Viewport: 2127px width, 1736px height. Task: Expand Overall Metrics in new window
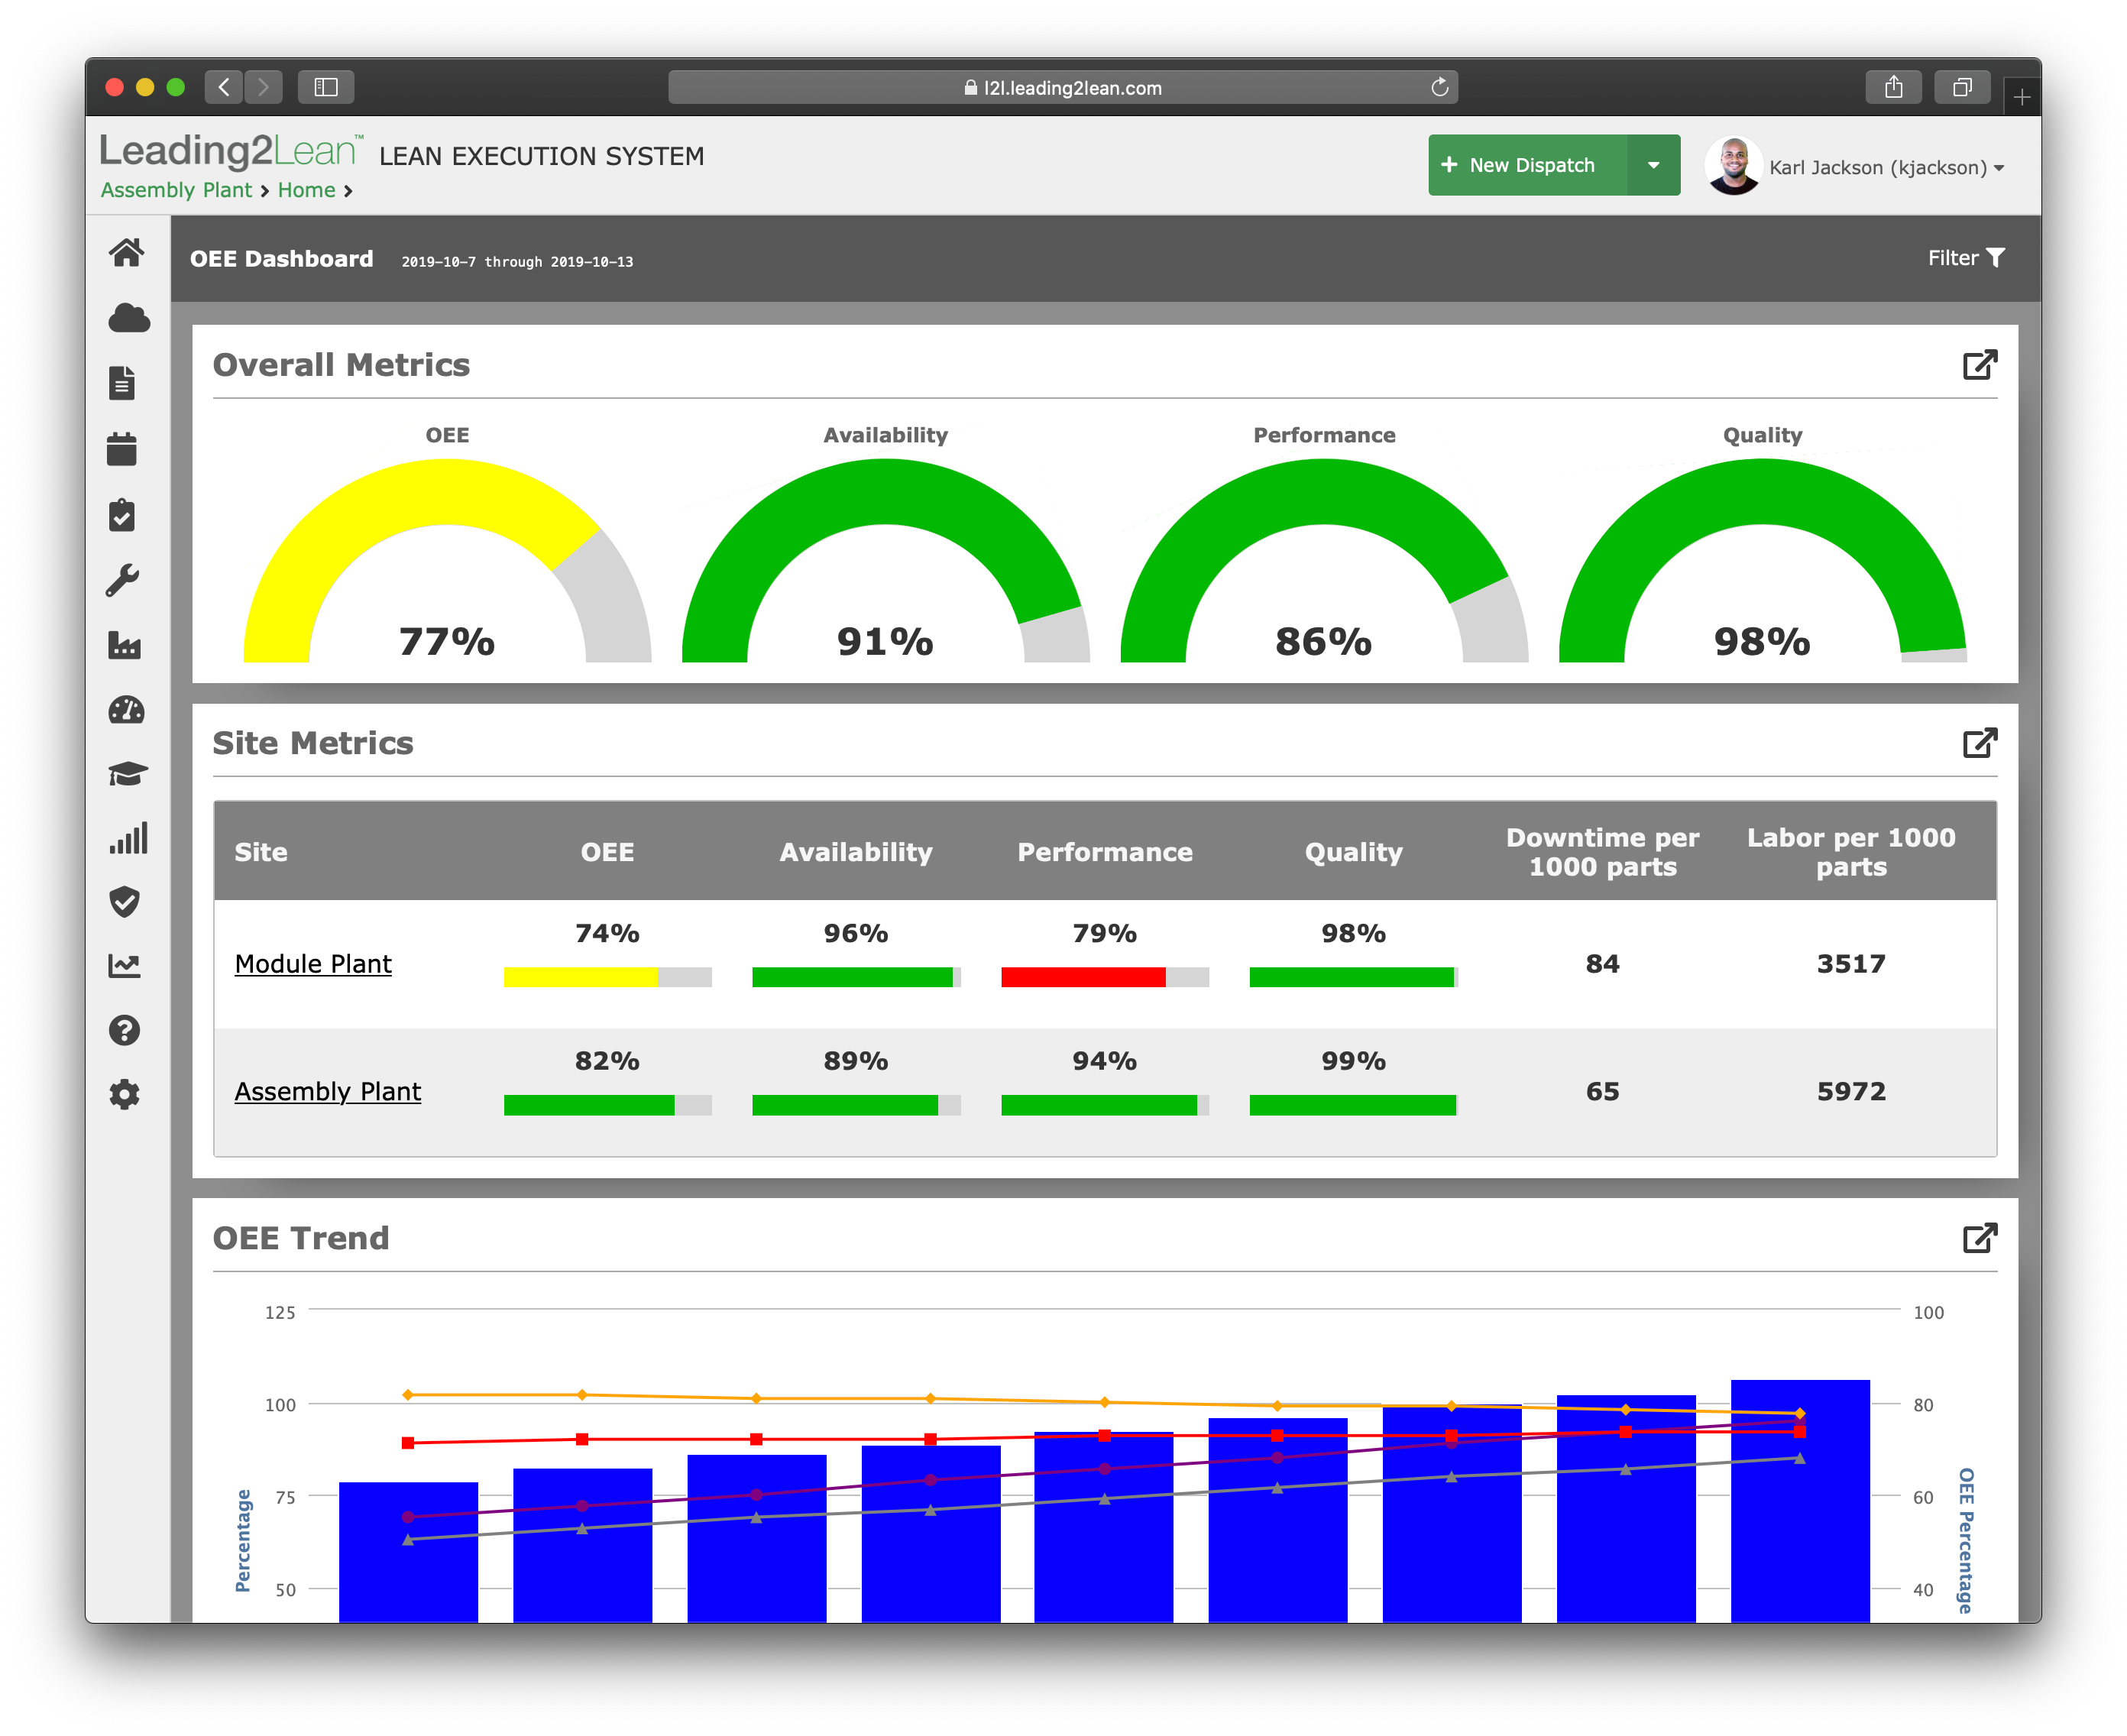(x=1979, y=365)
